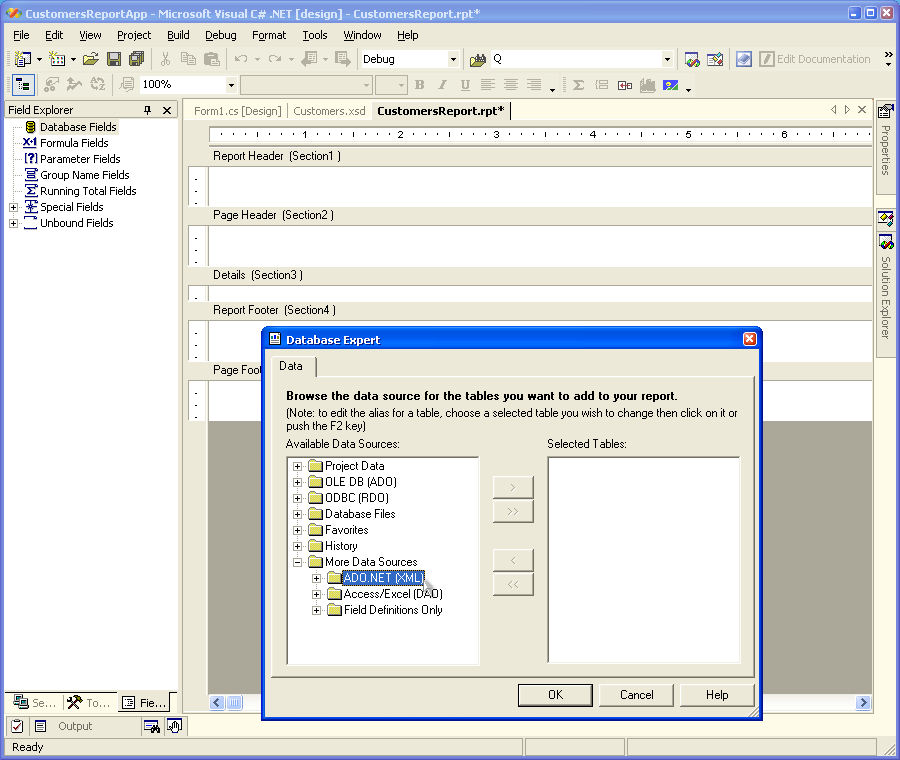Select Database Fields in Field Explorer
900x760 pixels.
78,127
